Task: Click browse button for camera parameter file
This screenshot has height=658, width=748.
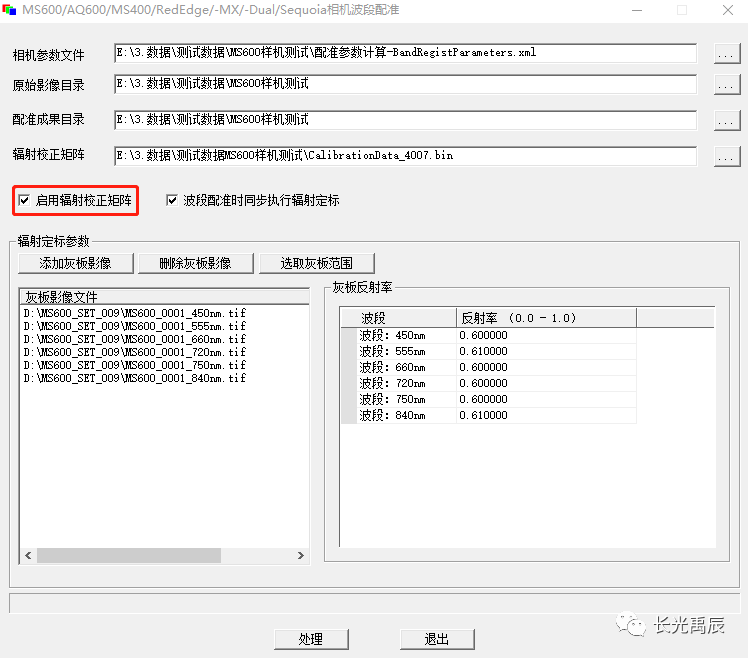Action: 726,53
